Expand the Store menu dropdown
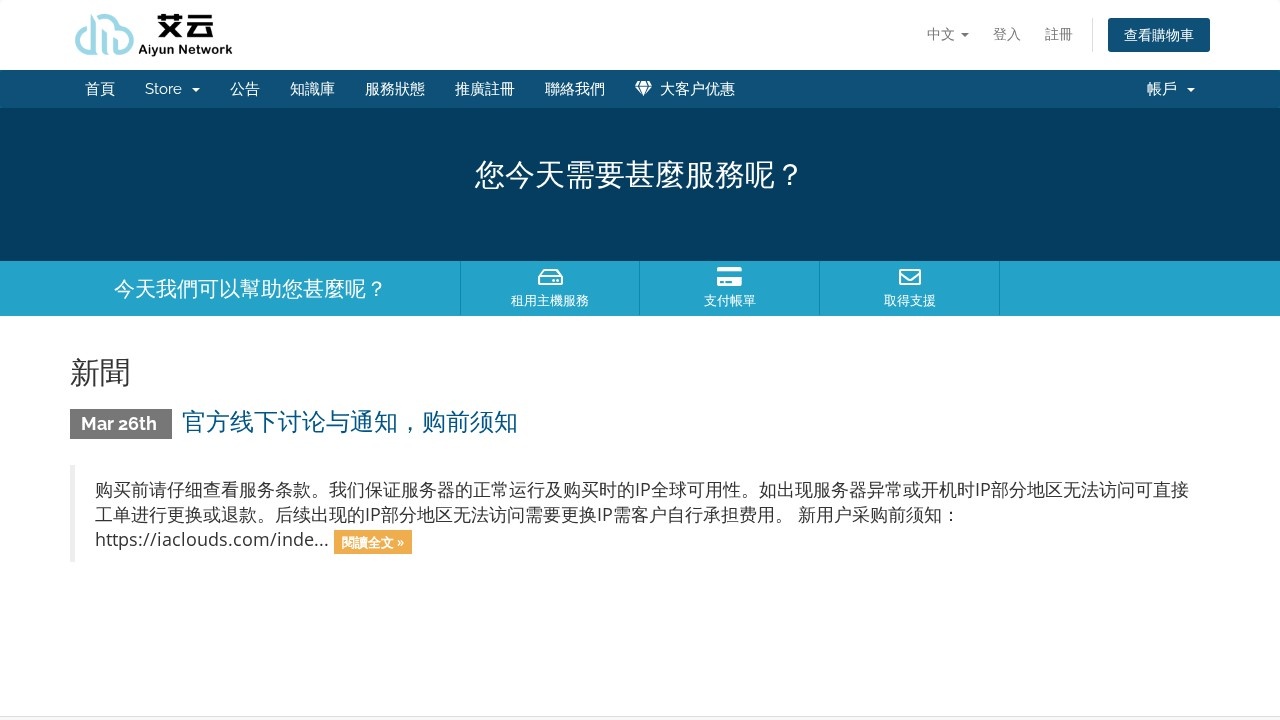The width and height of the screenshot is (1280, 720). pyautogui.click(x=172, y=89)
